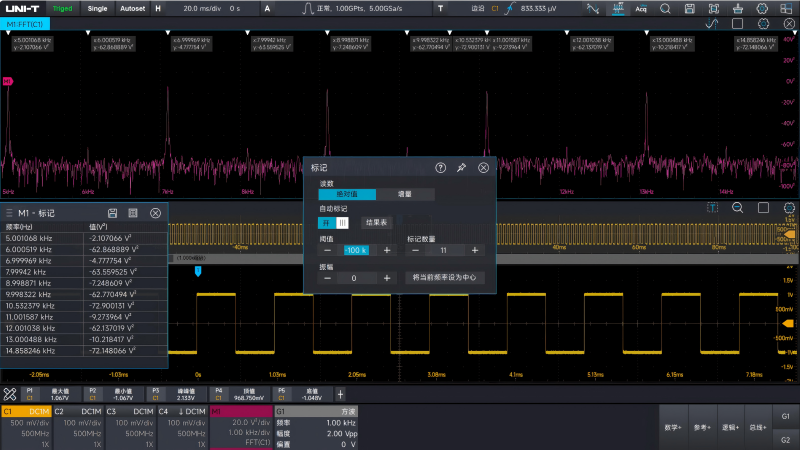Screen dimensions: 800x450
Task: Click the 参考+ add reference button
Action: click(702, 428)
